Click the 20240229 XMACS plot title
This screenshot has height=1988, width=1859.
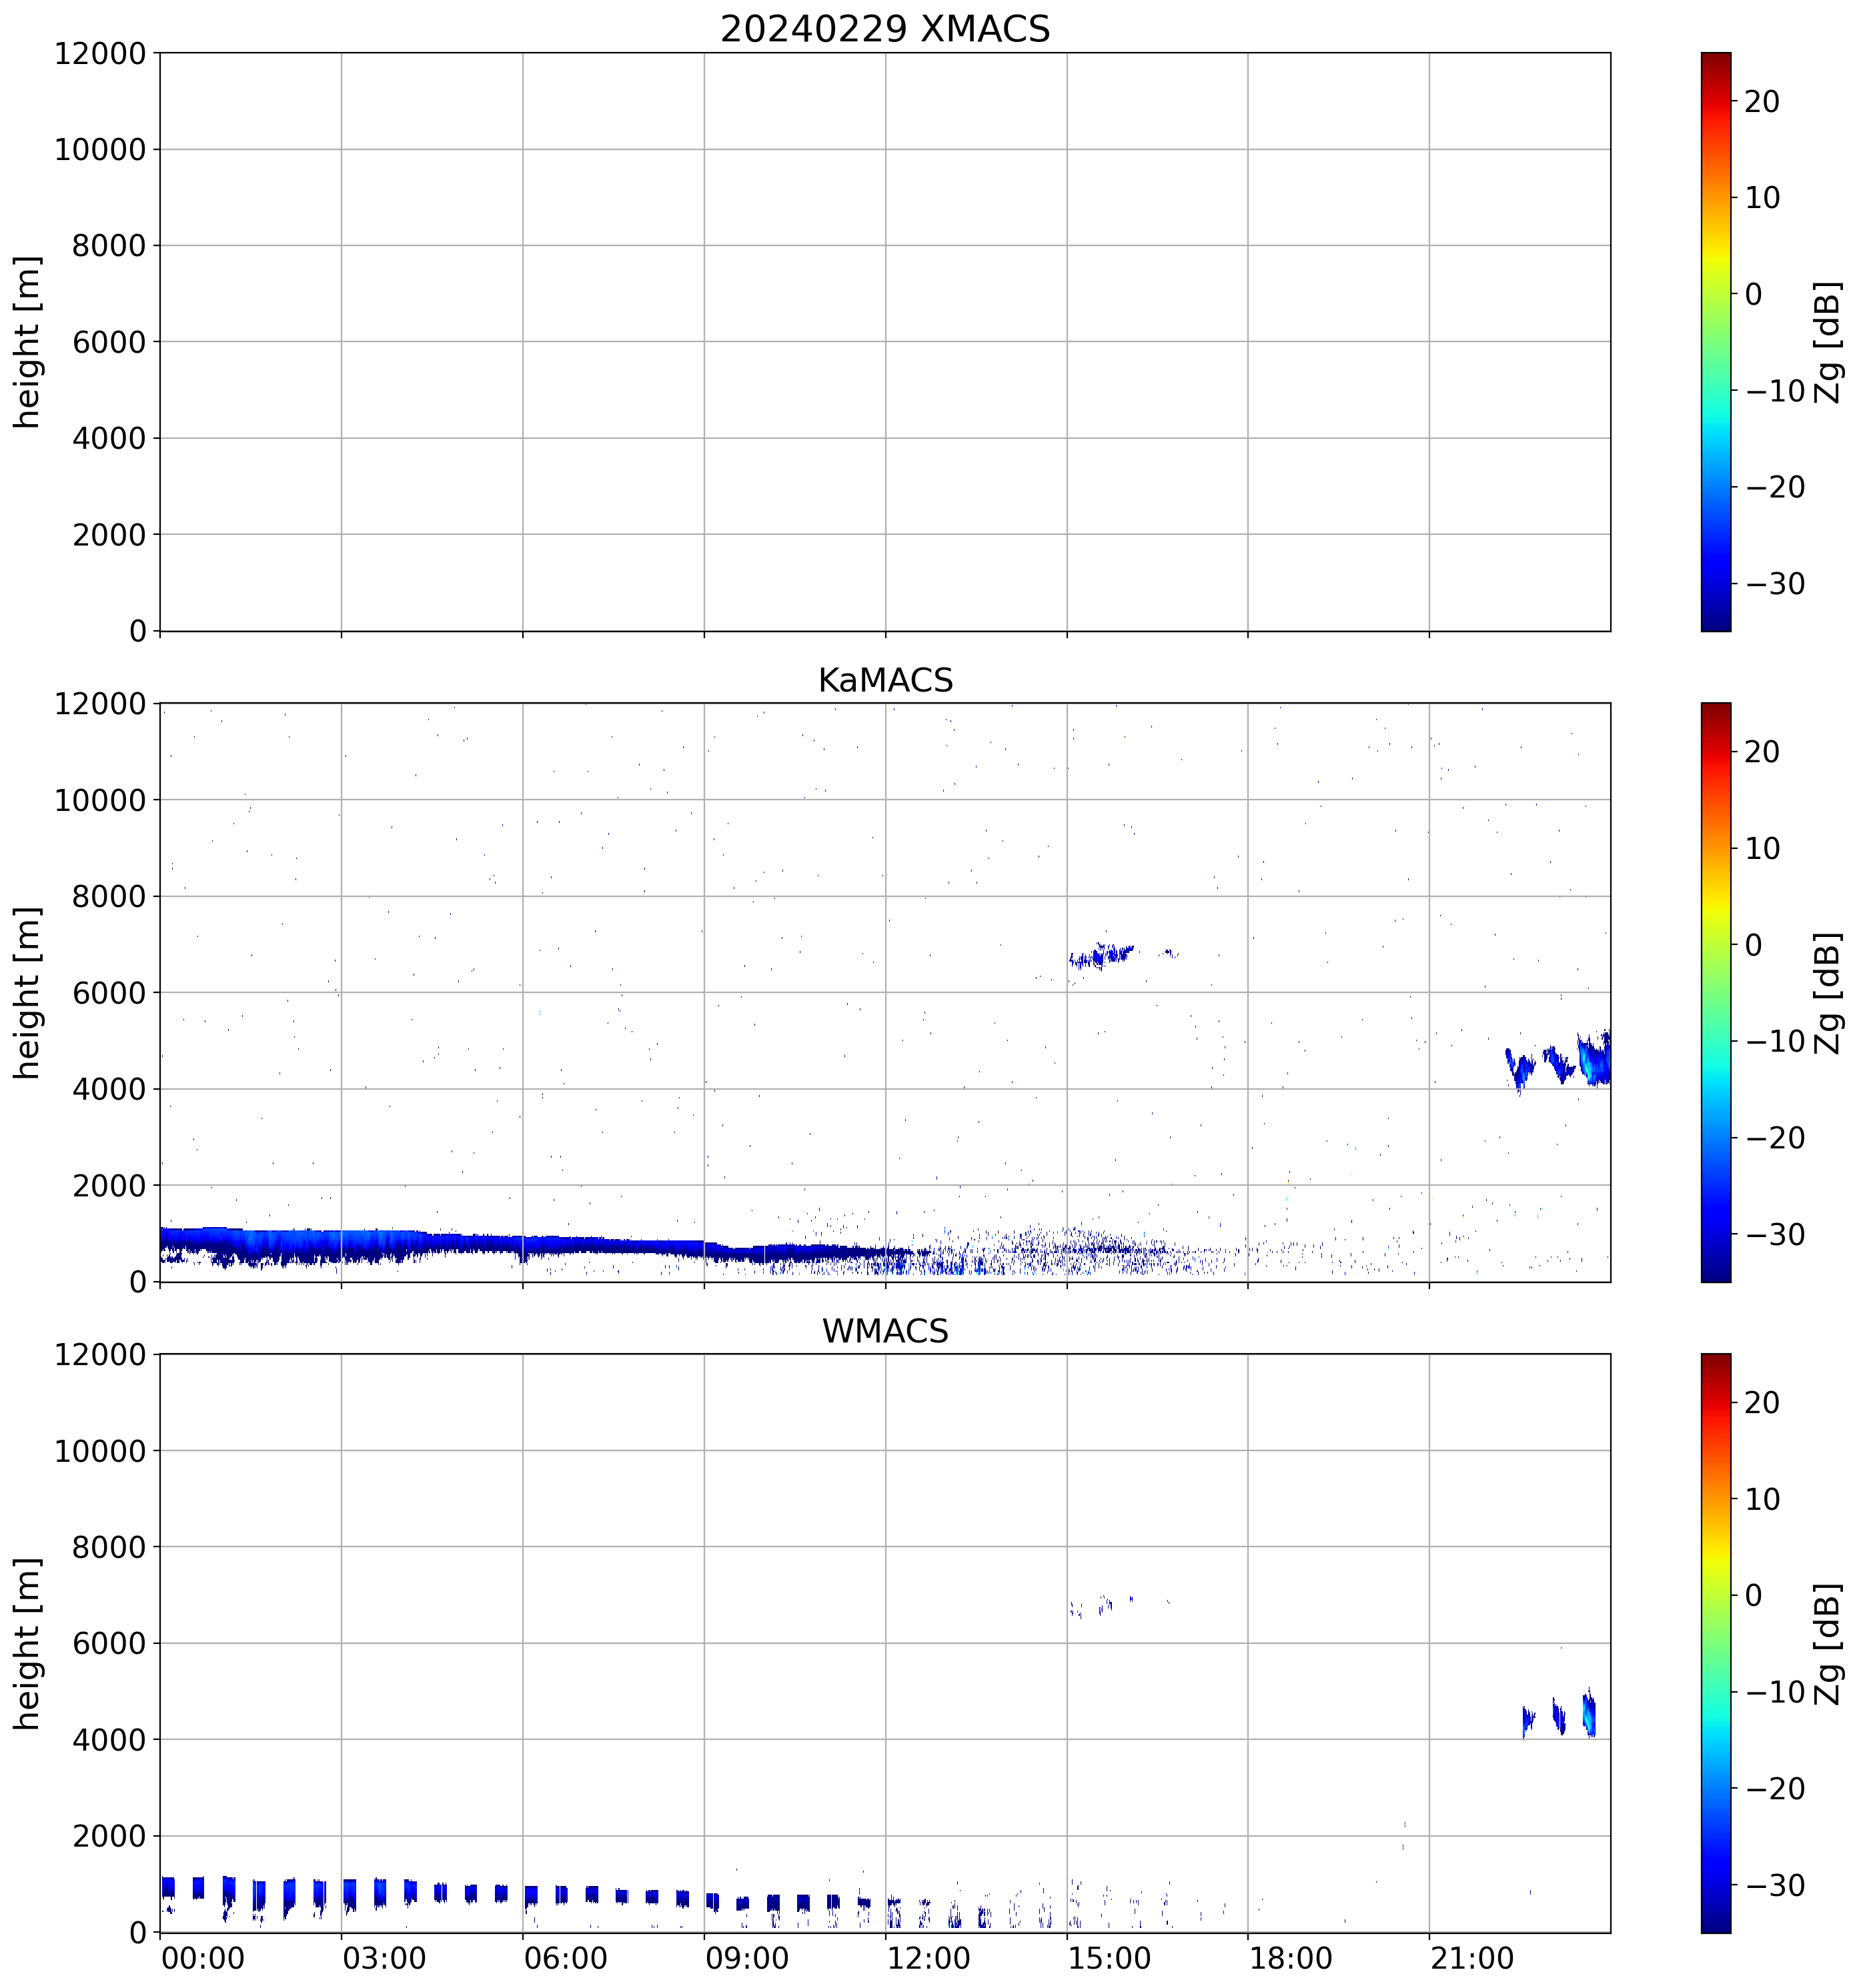coord(884,29)
